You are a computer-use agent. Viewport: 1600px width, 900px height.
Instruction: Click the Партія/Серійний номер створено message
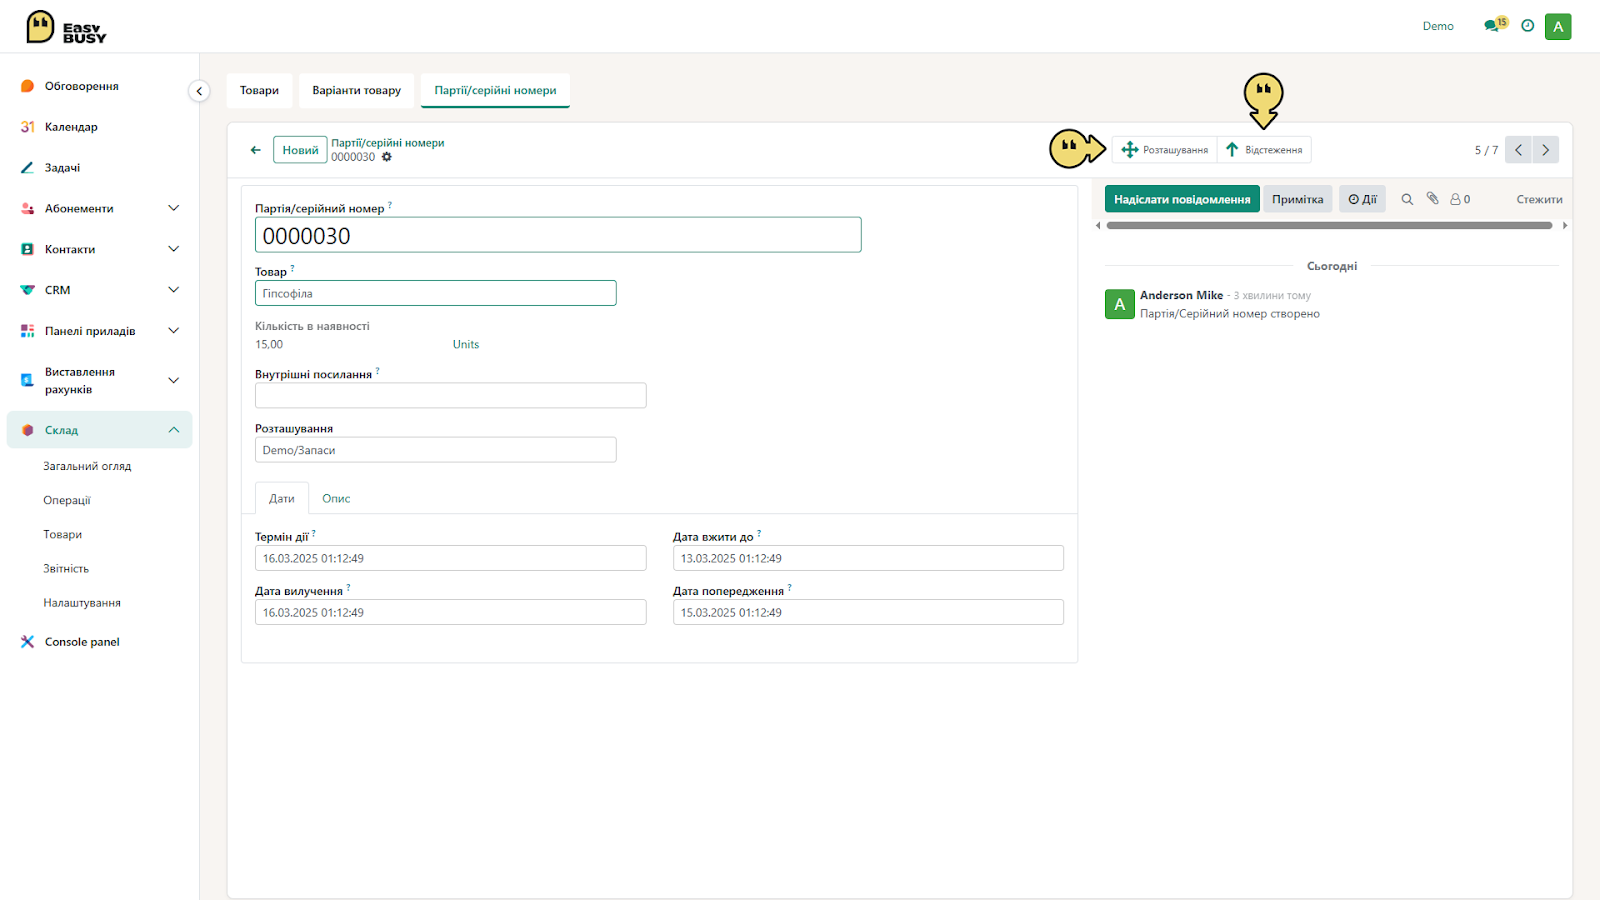1230,314
